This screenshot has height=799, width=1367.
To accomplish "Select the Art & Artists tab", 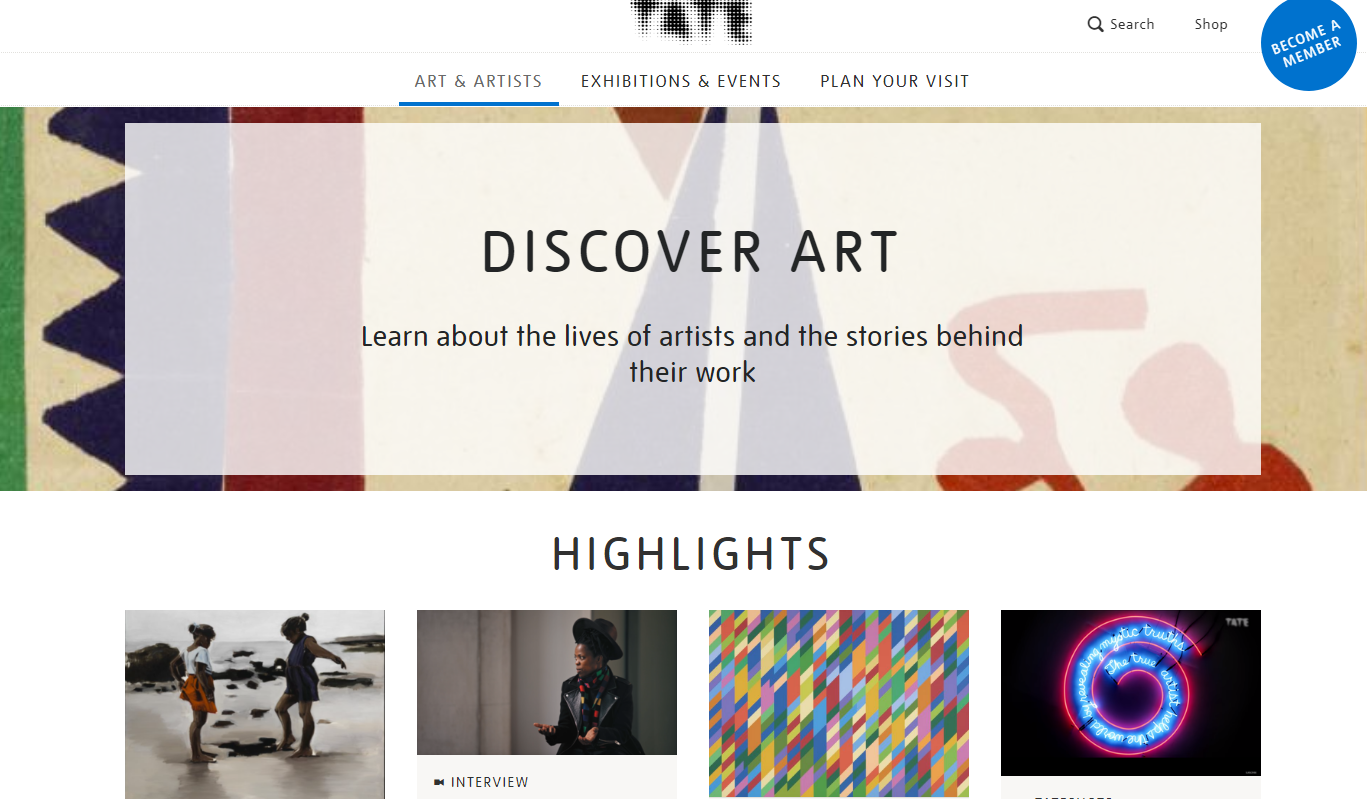I will pos(478,81).
